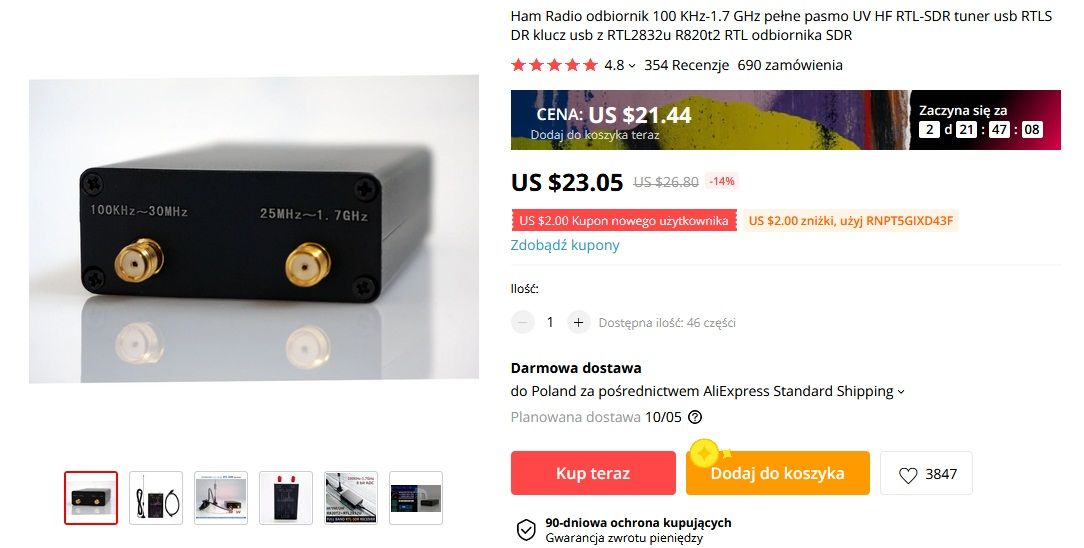Select the sixth thumbnail with the software screen

coord(416,498)
